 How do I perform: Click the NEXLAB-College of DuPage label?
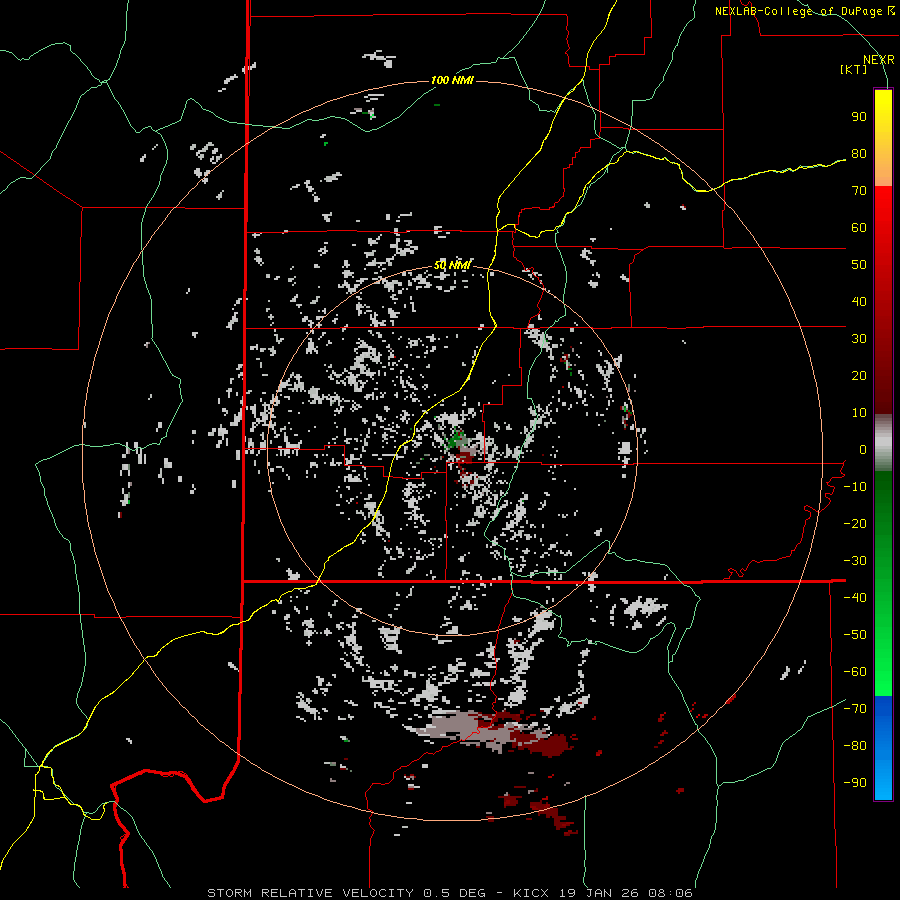(x=801, y=10)
